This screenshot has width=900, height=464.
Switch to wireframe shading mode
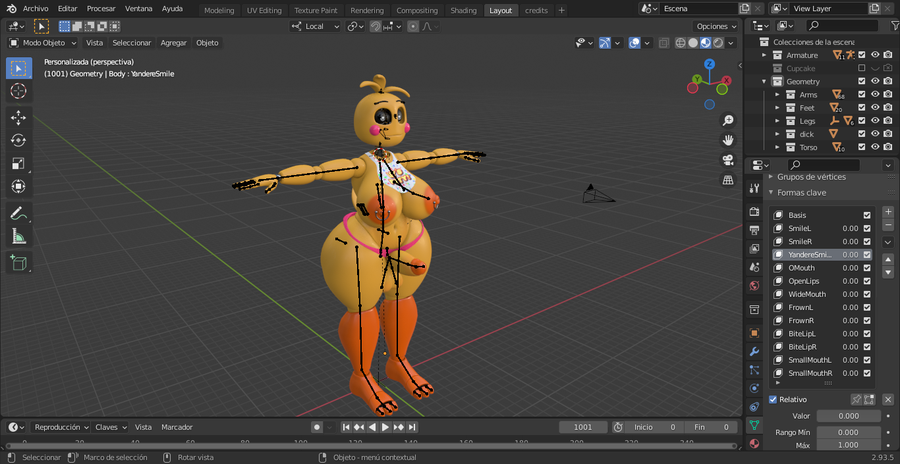[681, 43]
